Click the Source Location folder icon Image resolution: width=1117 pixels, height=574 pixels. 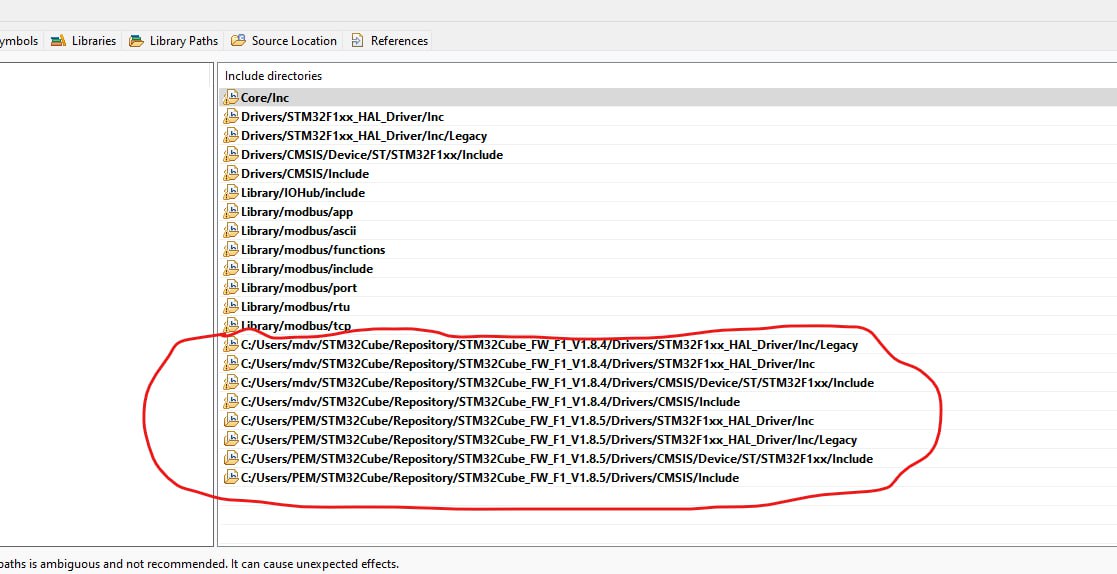pos(238,41)
